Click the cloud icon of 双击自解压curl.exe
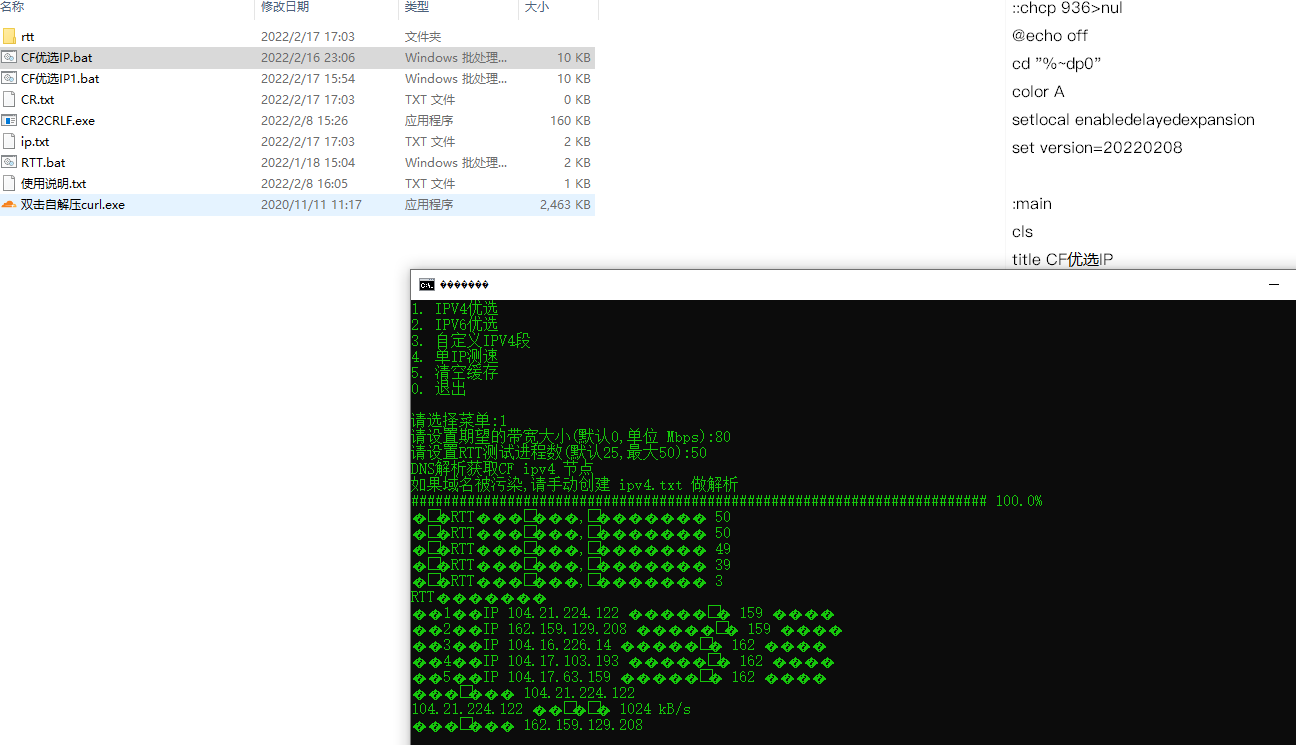The image size is (1296, 745). coord(10,204)
